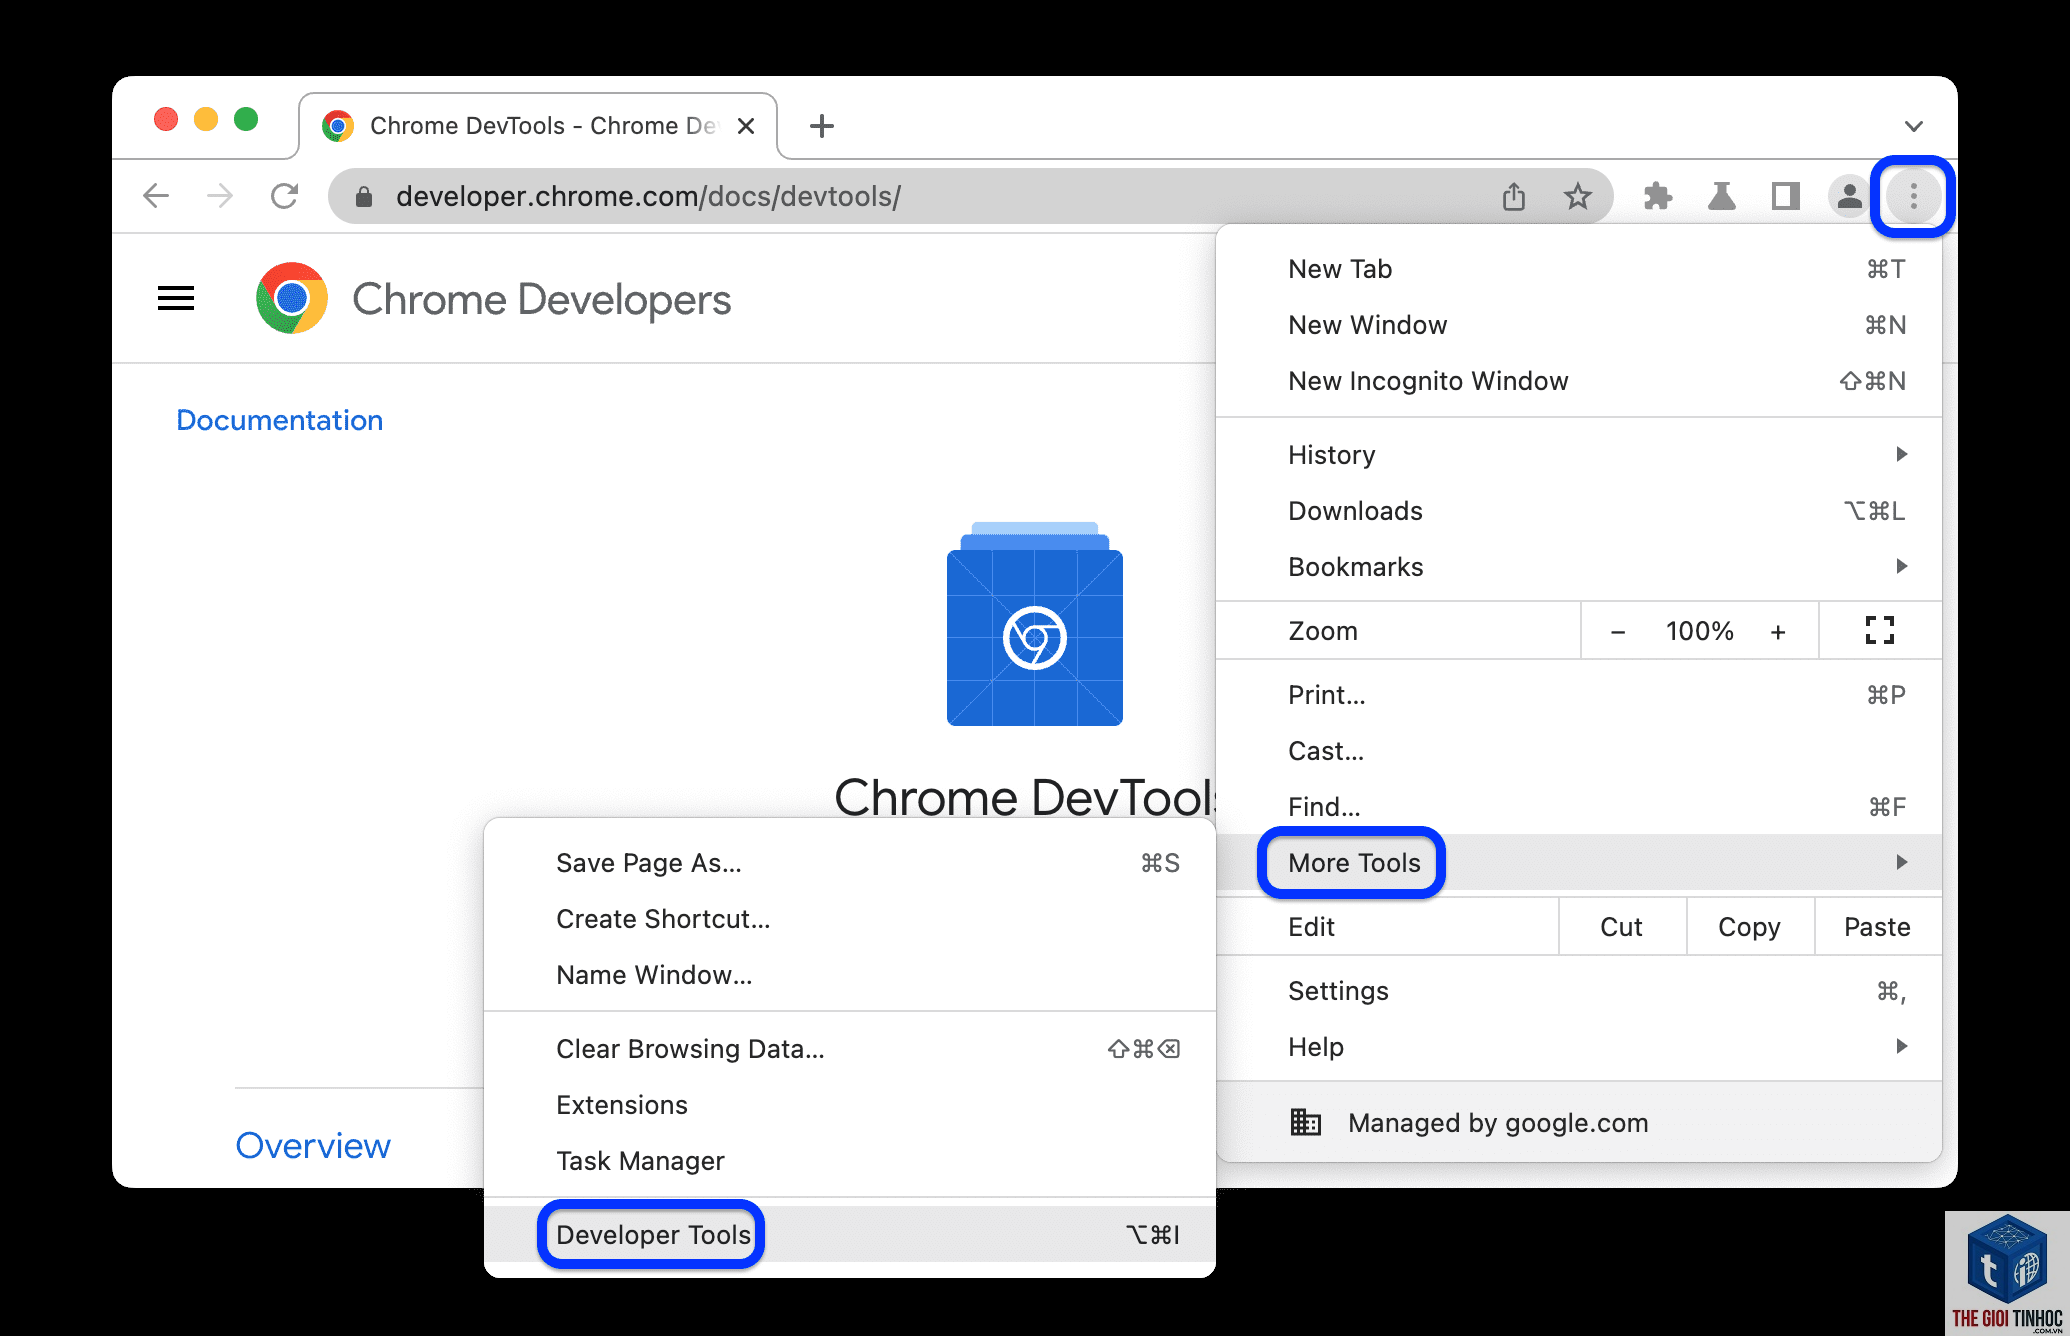Image resolution: width=2070 pixels, height=1336 pixels.
Task: Open Help menu entry
Action: (1579, 1047)
